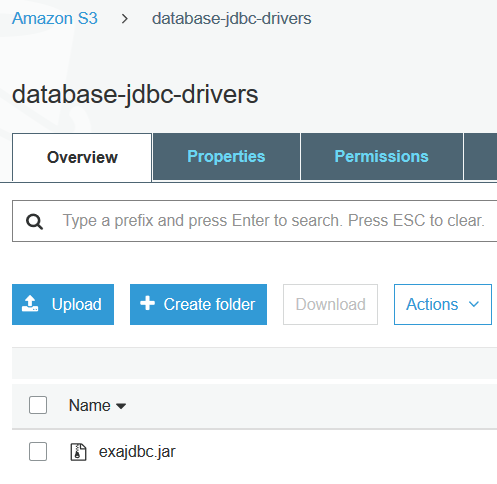Click the exajdbc.jar archive file icon
497x484 pixels.
pos(78,452)
